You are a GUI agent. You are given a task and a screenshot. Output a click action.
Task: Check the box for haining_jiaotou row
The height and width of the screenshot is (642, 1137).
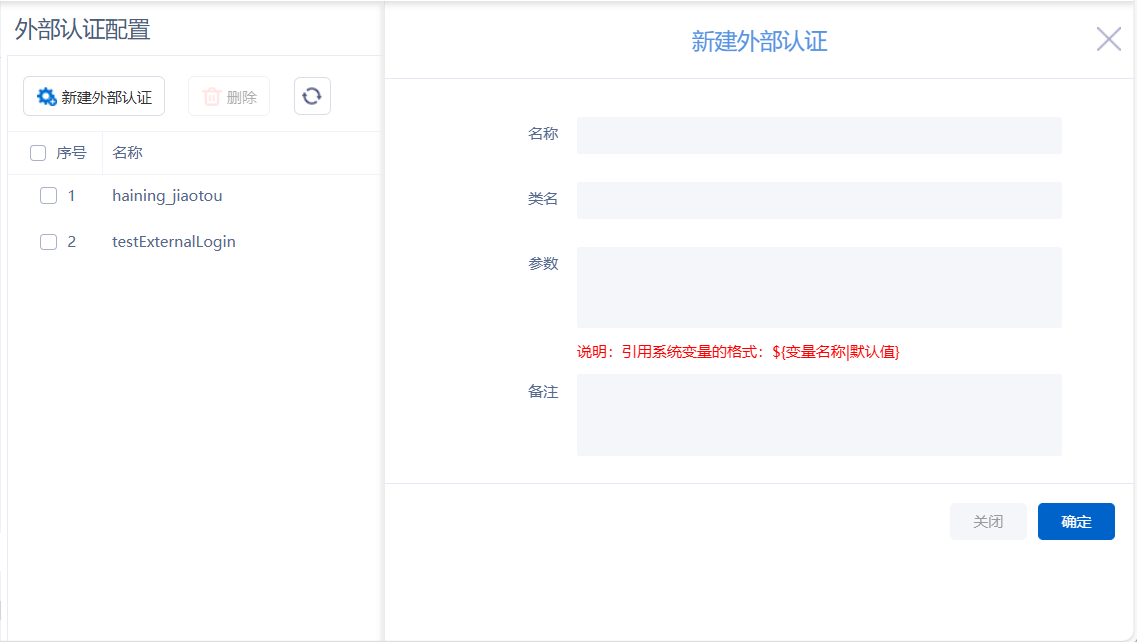[x=48, y=196]
